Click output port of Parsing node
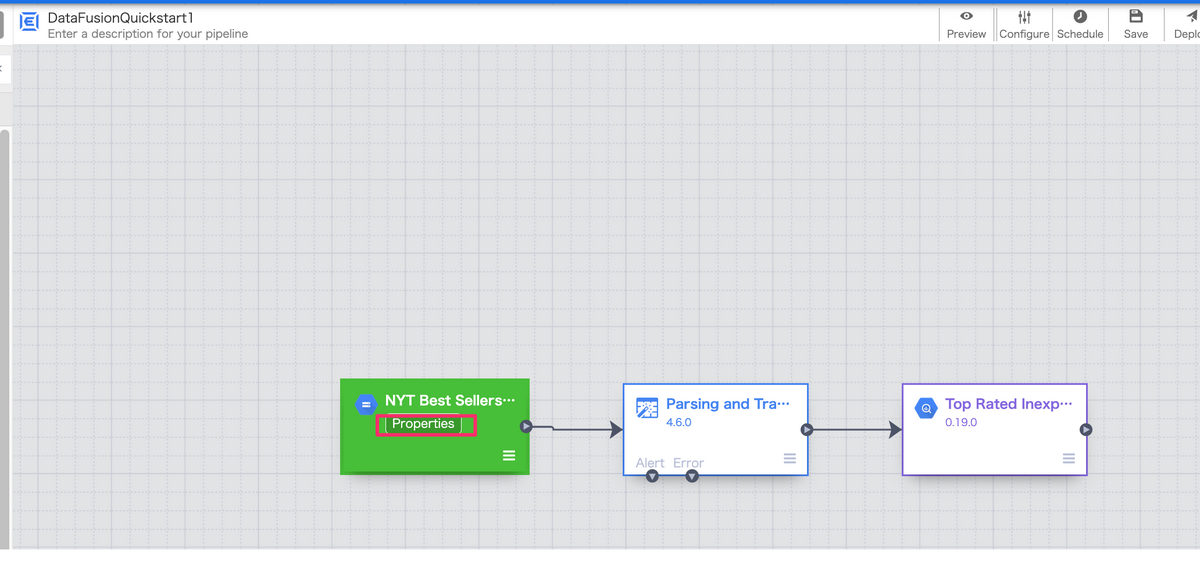 tap(807, 430)
